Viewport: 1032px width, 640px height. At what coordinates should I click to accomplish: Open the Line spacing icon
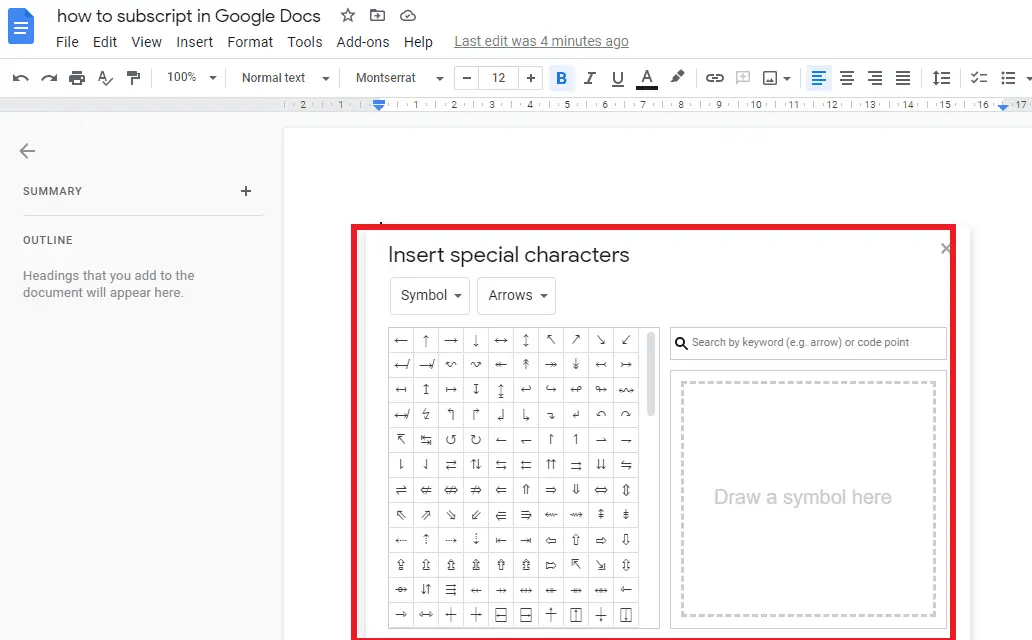pos(941,77)
